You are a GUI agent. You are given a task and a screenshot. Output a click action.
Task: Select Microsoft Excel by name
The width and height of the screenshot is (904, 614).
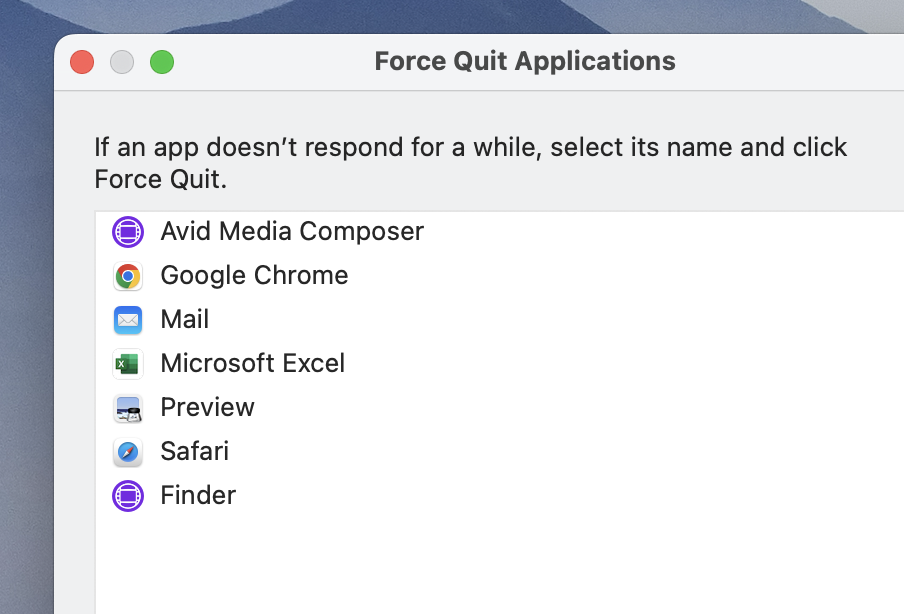click(x=252, y=364)
